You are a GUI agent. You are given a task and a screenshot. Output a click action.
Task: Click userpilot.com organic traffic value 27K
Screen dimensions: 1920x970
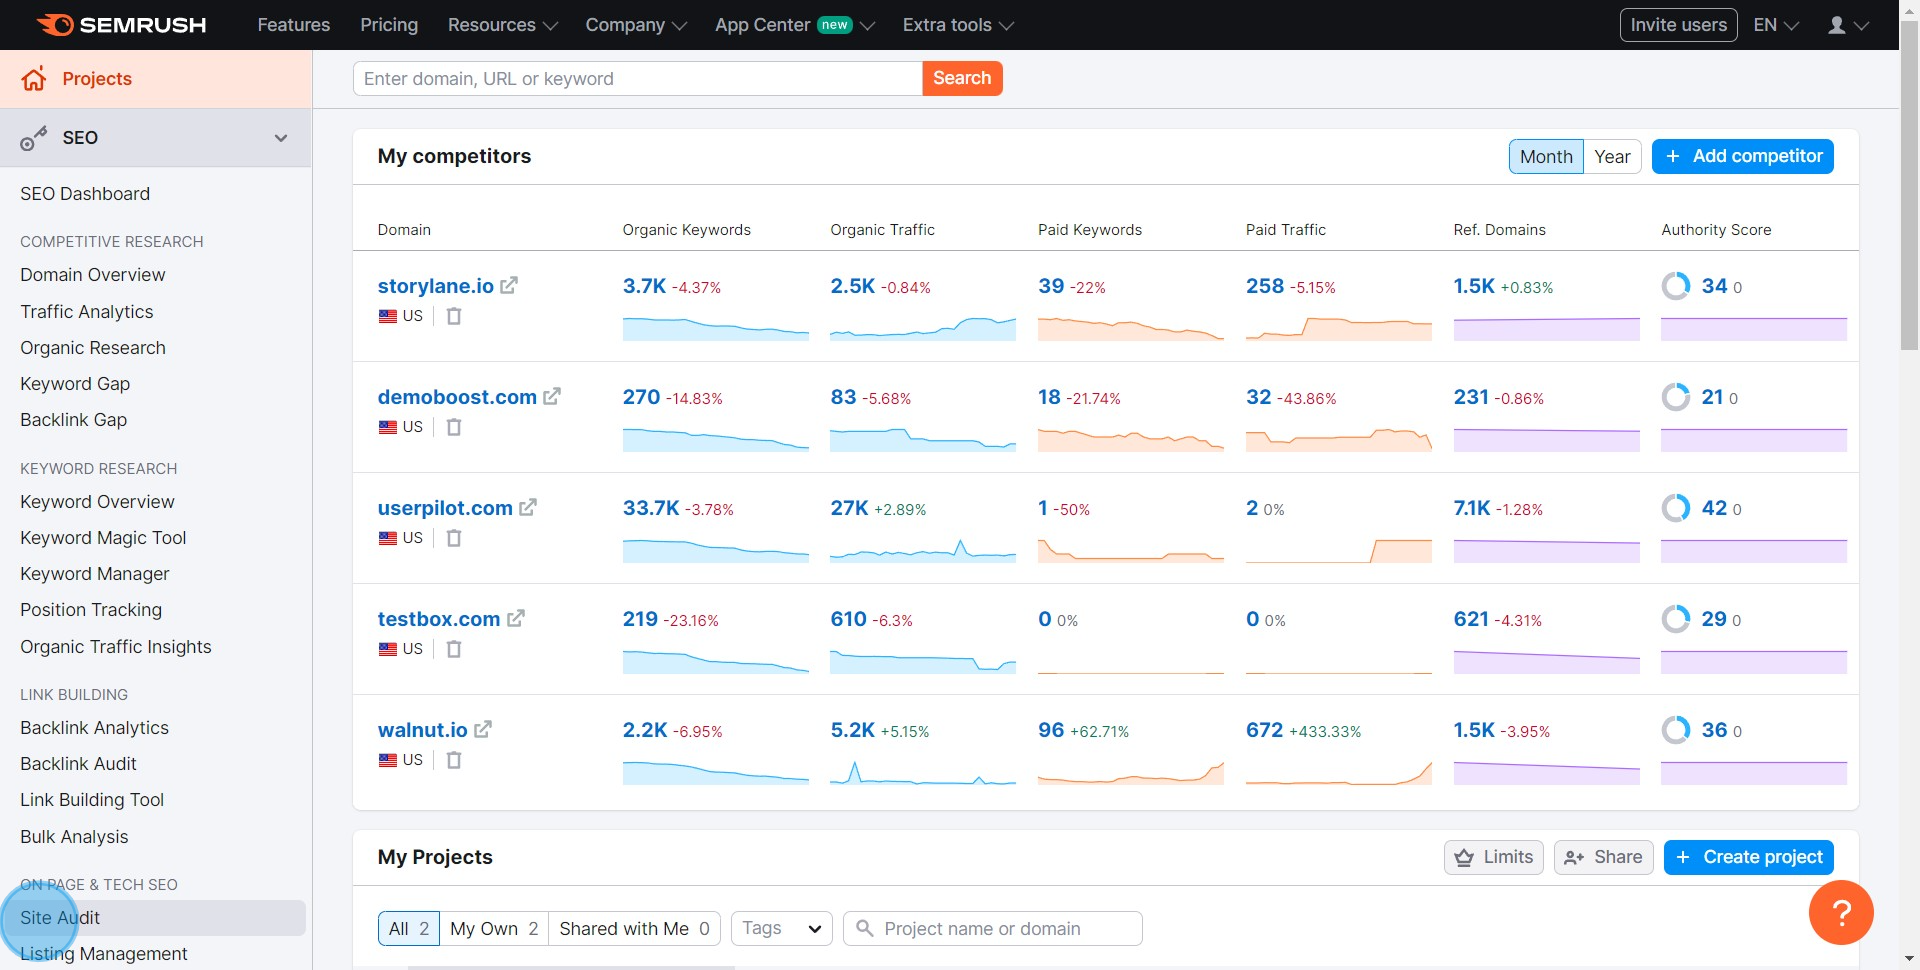(849, 508)
